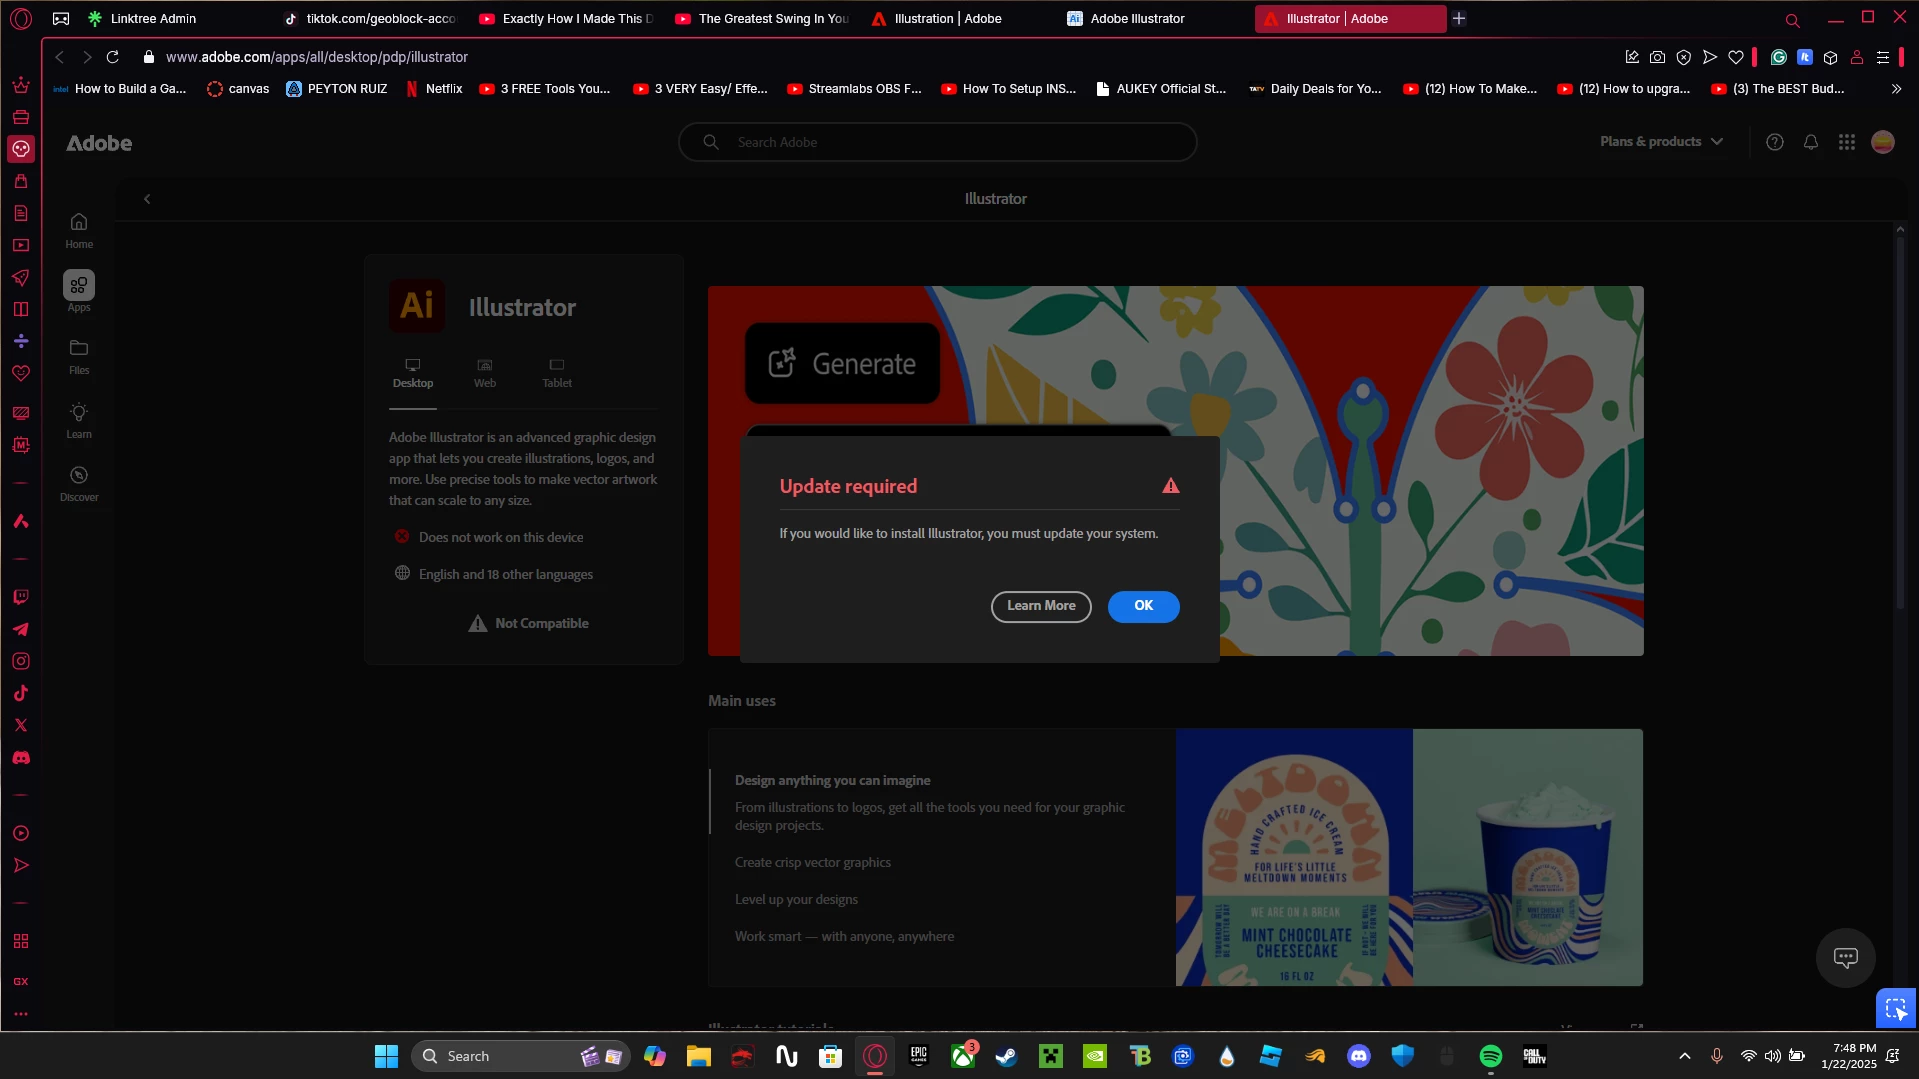Open the Learn section in Adobe sidebar
Image resolution: width=1919 pixels, height=1079 pixels.
pyautogui.click(x=79, y=420)
